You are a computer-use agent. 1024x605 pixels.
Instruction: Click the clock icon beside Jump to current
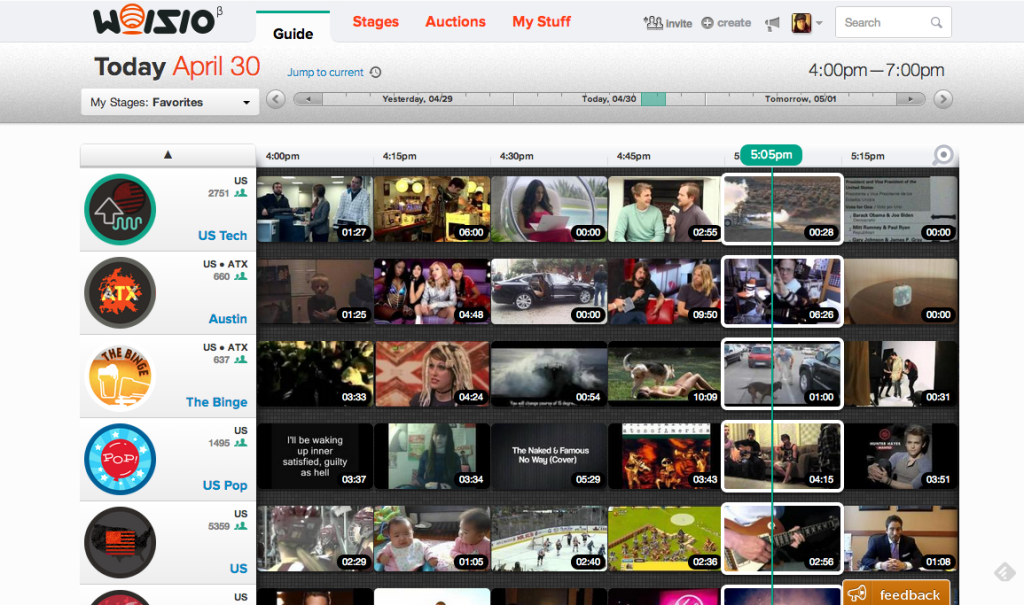375,72
